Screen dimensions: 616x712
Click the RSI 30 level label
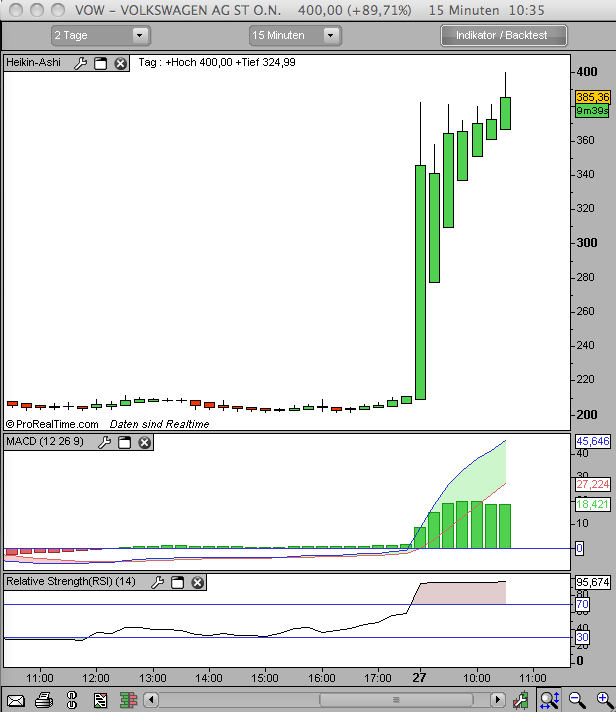[x=582, y=638]
